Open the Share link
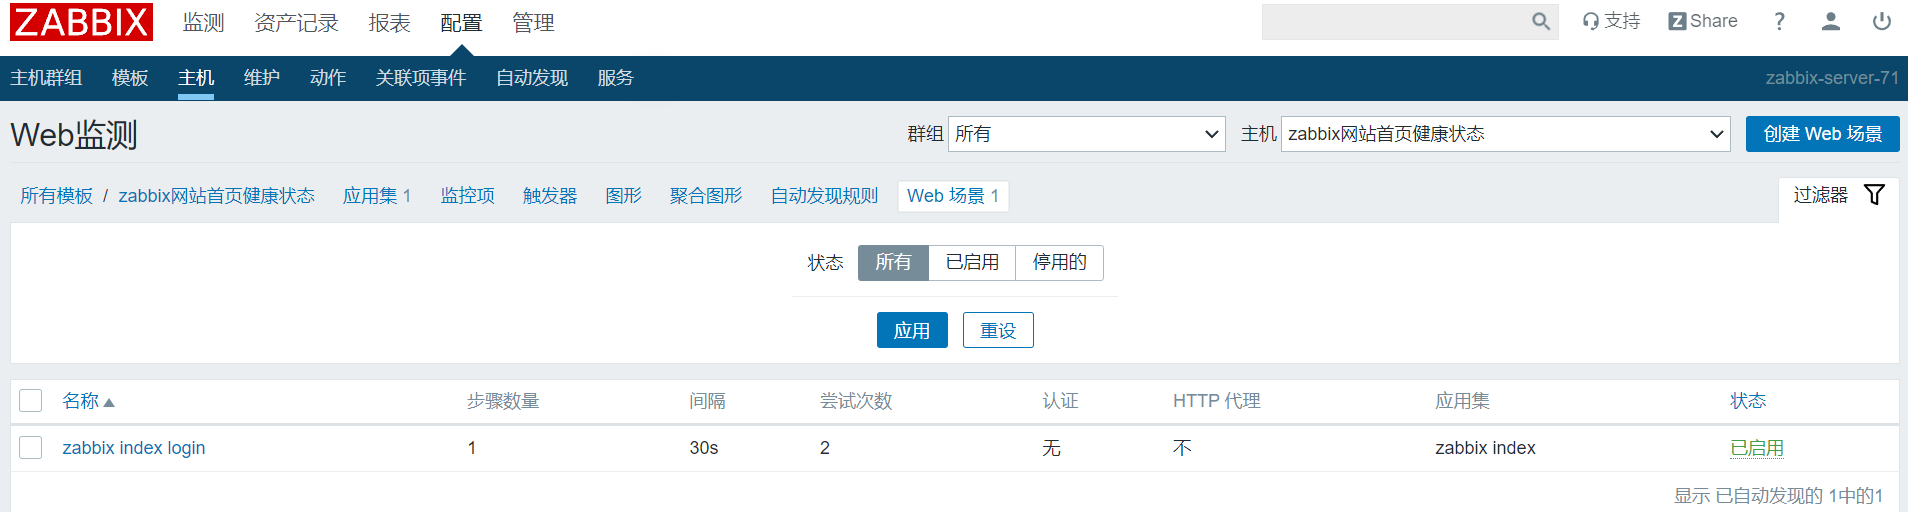Image resolution: width=1908 pixels, height=512 pixels. [x=1703, y=21]
